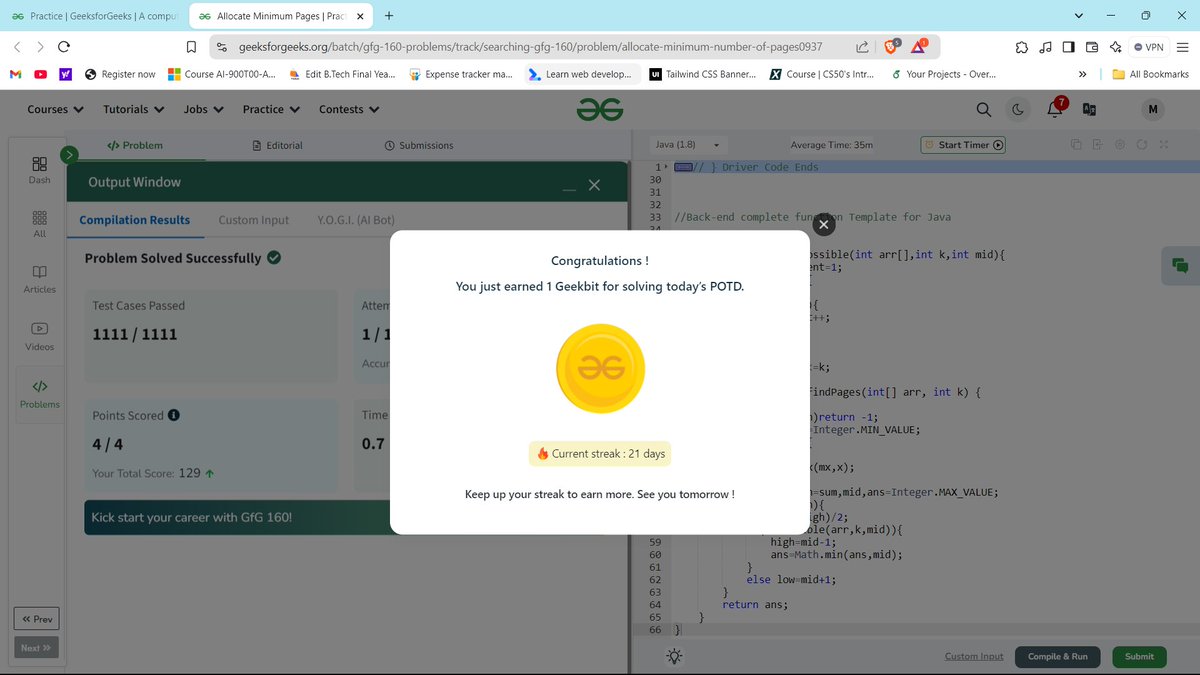1200x675 pixels.
Task: Click the Current streak 21 days badge
Action: [600, 453]
